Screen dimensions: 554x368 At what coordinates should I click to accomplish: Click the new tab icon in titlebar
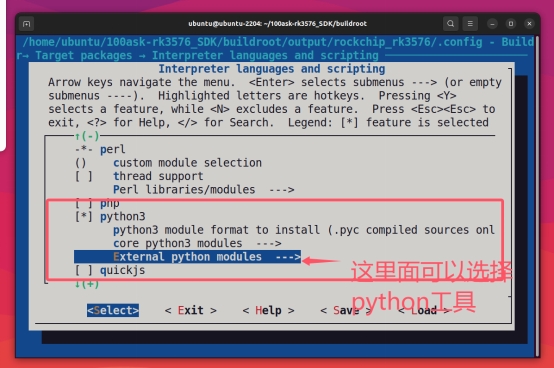(26, 24)
